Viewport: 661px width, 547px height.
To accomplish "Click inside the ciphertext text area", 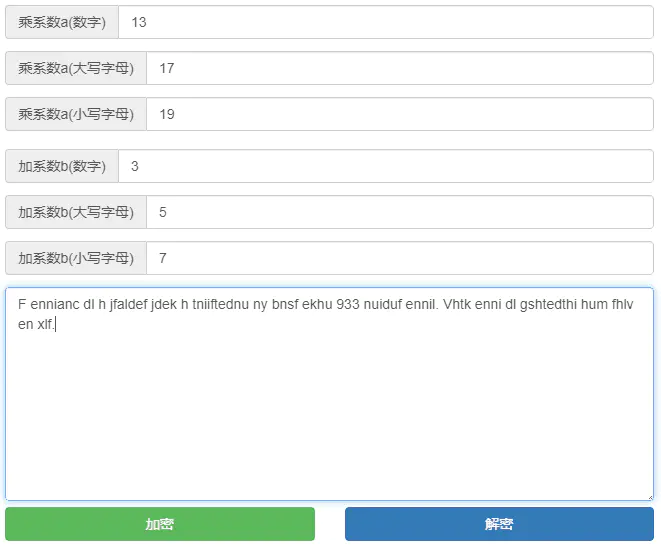I will click(329, 394).
